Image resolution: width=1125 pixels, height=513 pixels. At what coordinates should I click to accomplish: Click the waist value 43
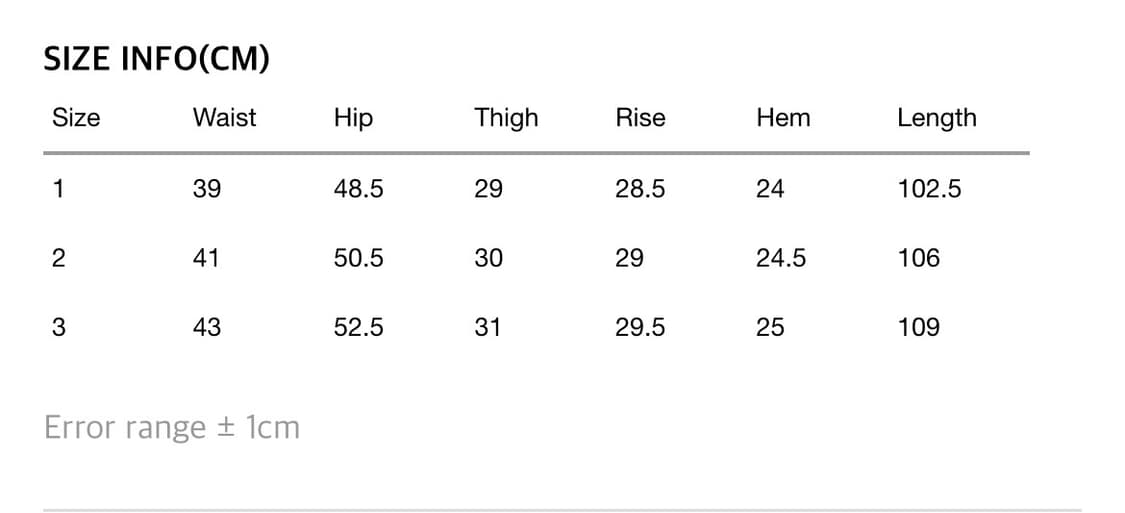(x=207, y=327)
